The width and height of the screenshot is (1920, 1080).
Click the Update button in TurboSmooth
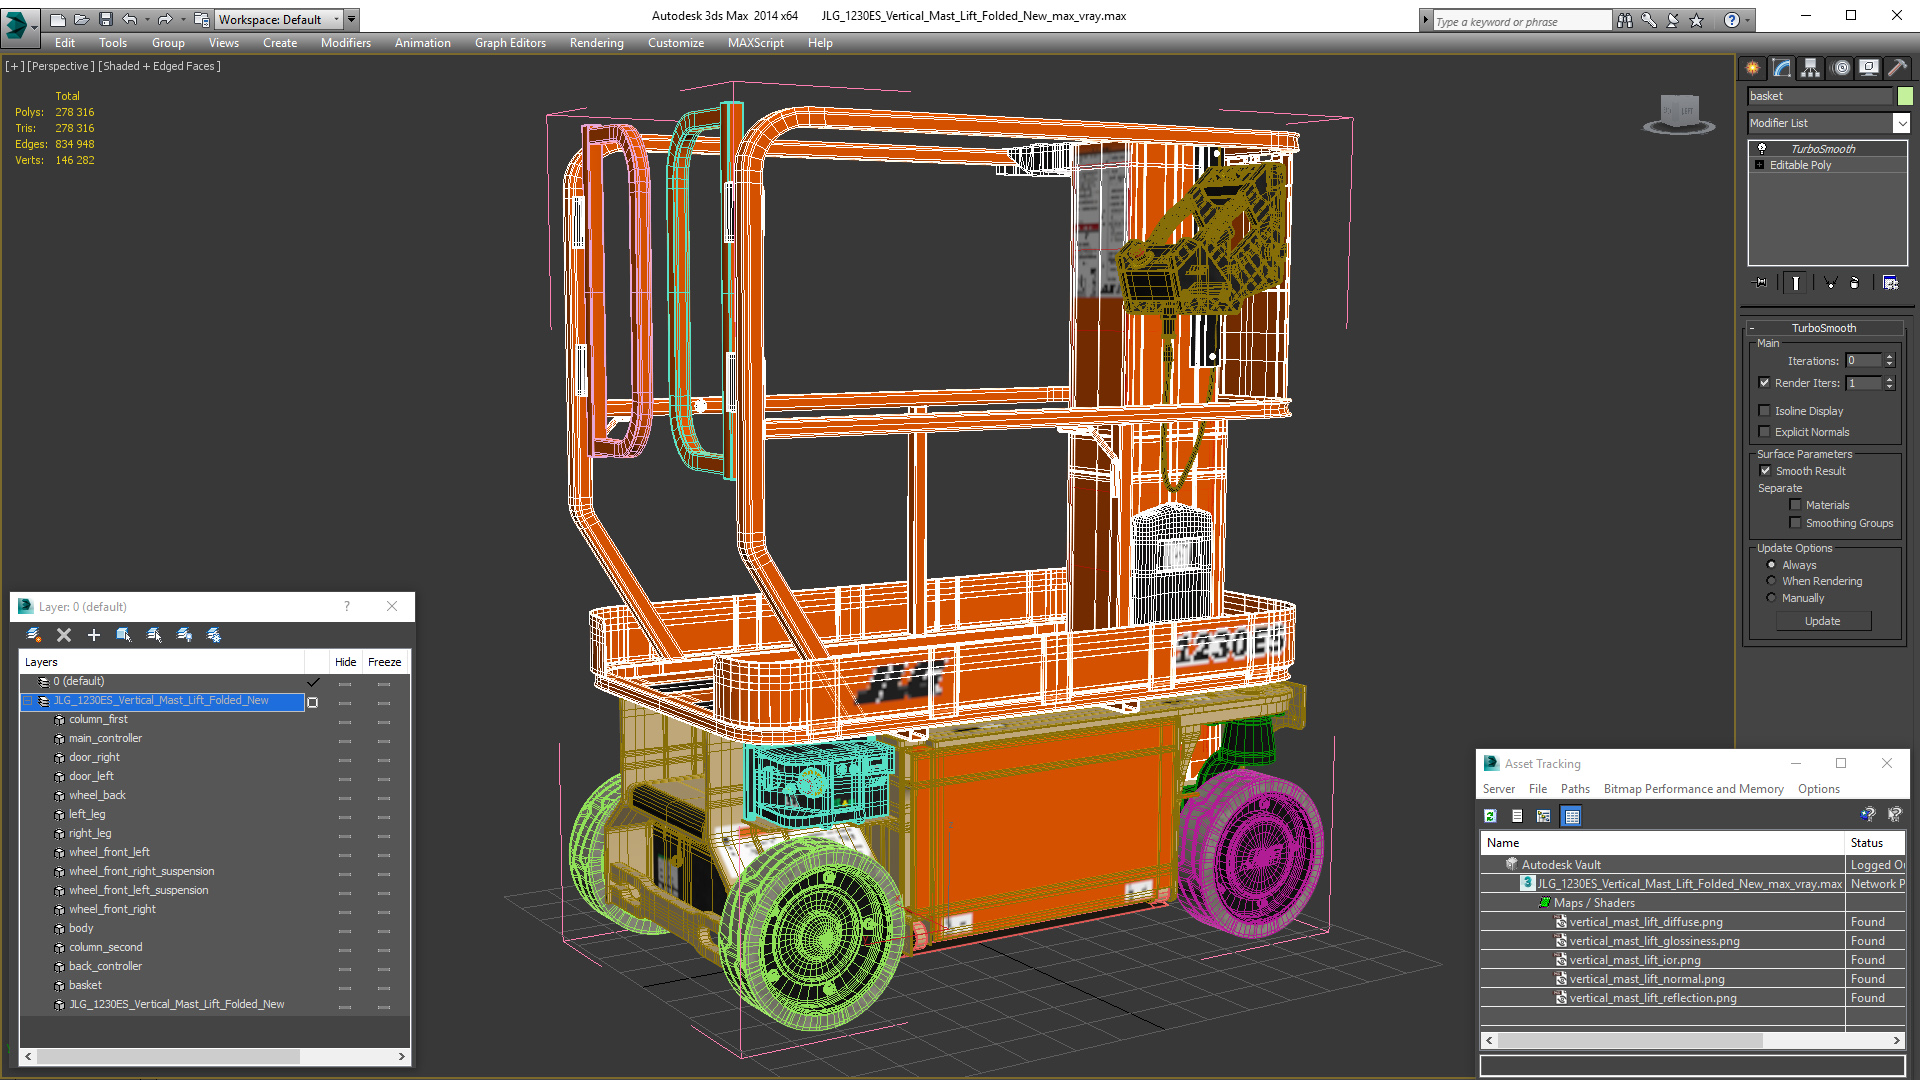1823,621
